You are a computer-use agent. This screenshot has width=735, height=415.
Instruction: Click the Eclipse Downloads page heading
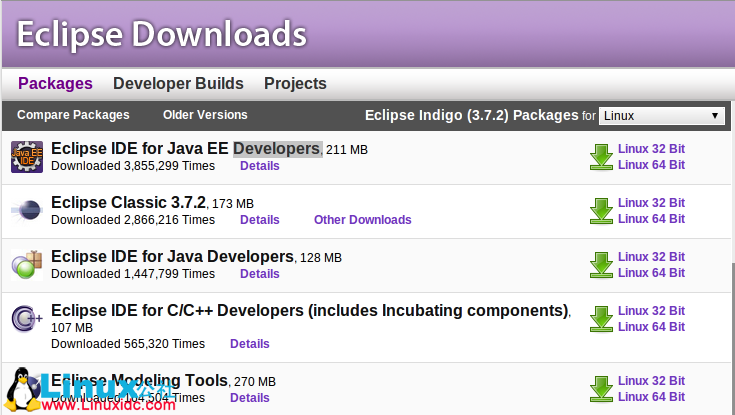click(162, 34)
